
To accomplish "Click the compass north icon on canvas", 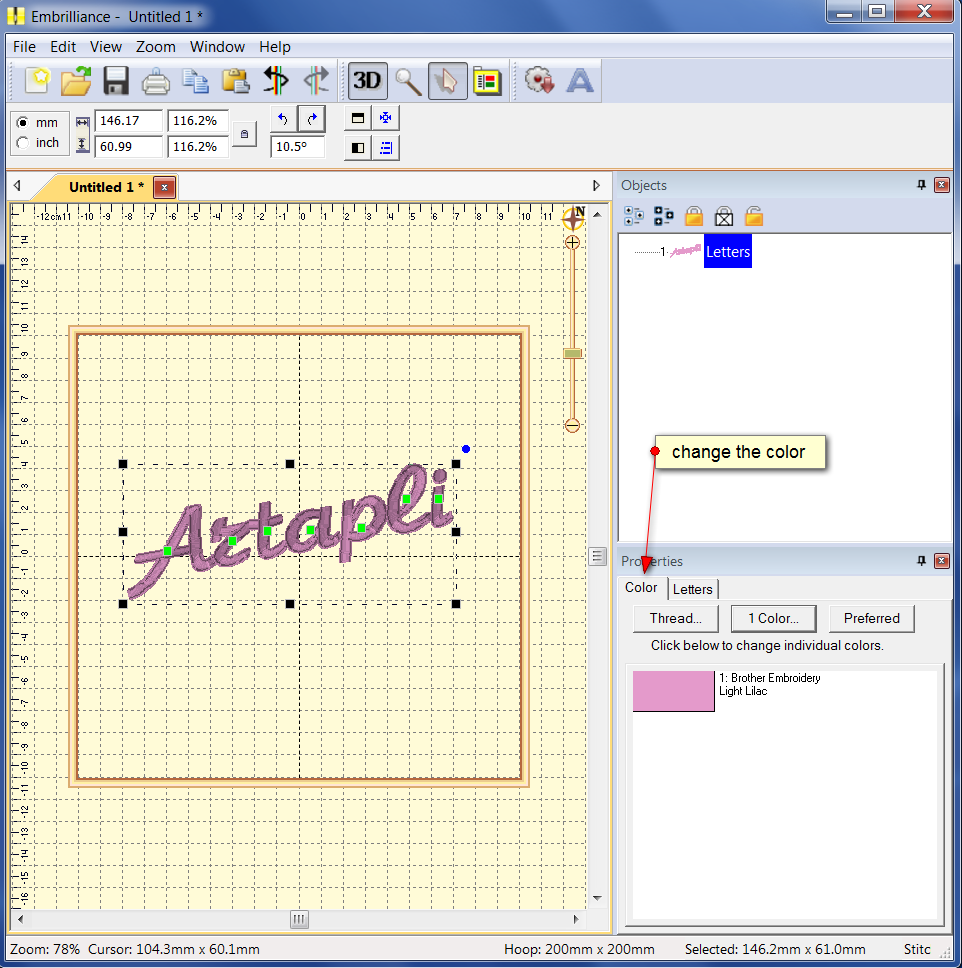I will [573, 218].
